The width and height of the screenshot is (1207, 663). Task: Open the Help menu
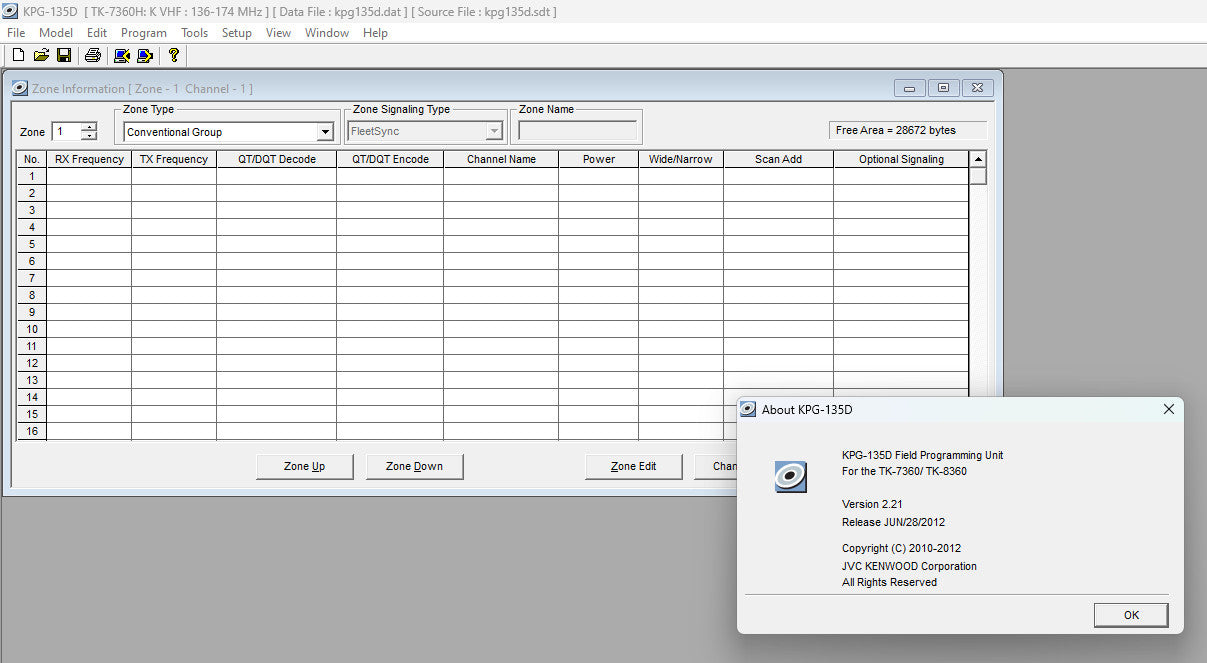pos(375,33)
